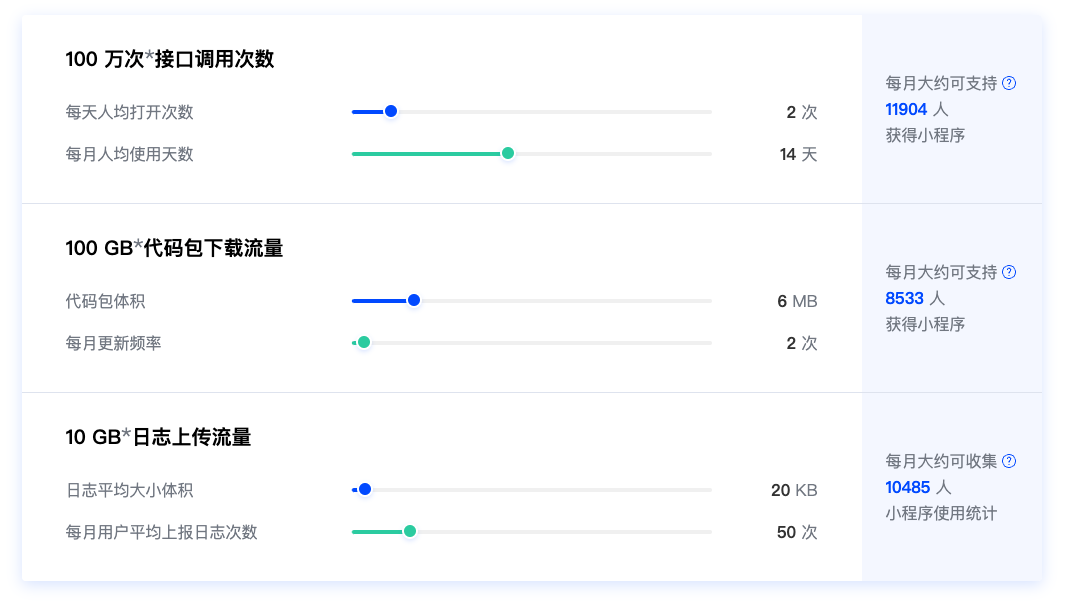The image size is (1067, 602).
Task: Click the 10 GB*日志上传流量 heading
Action: click(x=158, y=437)
